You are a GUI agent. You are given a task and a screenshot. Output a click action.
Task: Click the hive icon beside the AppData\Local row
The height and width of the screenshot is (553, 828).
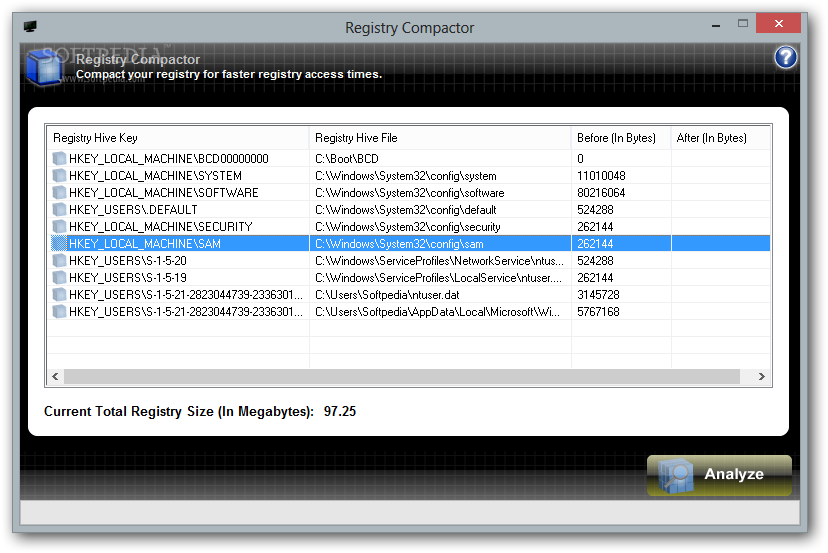click(x=59, y=312)
